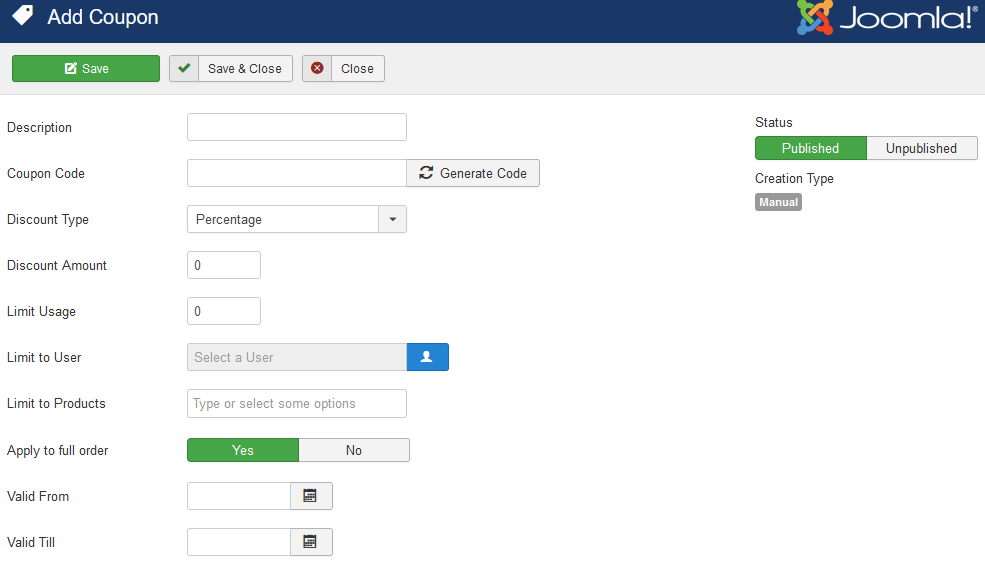Click Save & Close button
This screenshot has width=985, height=576.
coord(231,68)
